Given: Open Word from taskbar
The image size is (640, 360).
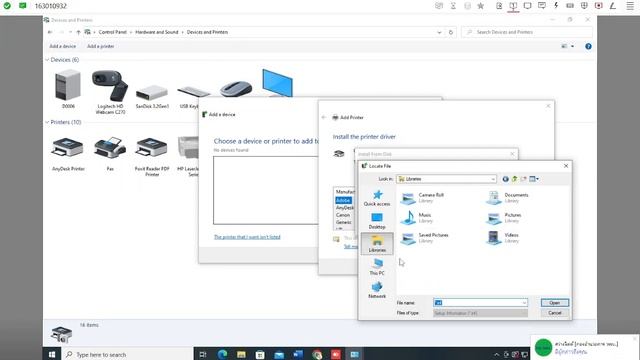Looking at the screenshot, I should pos(298,354).
